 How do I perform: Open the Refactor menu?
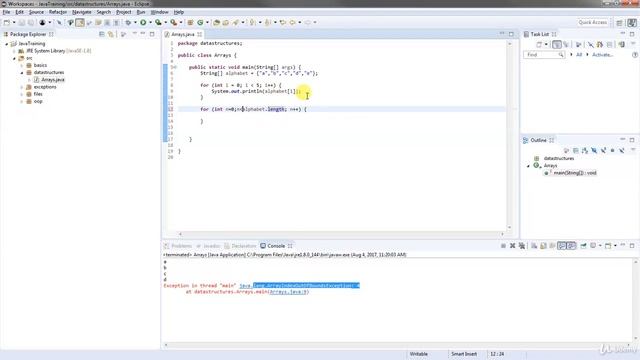point(58,12)
